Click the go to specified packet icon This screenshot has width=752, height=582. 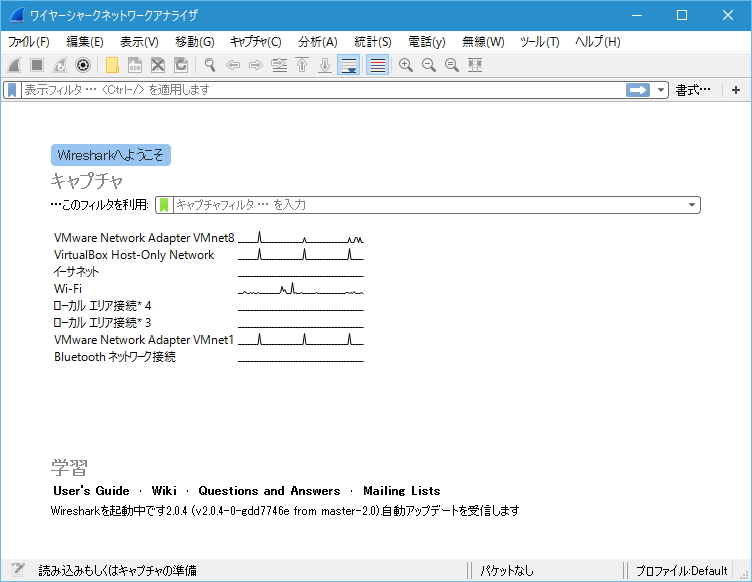(x=279, y=65)
